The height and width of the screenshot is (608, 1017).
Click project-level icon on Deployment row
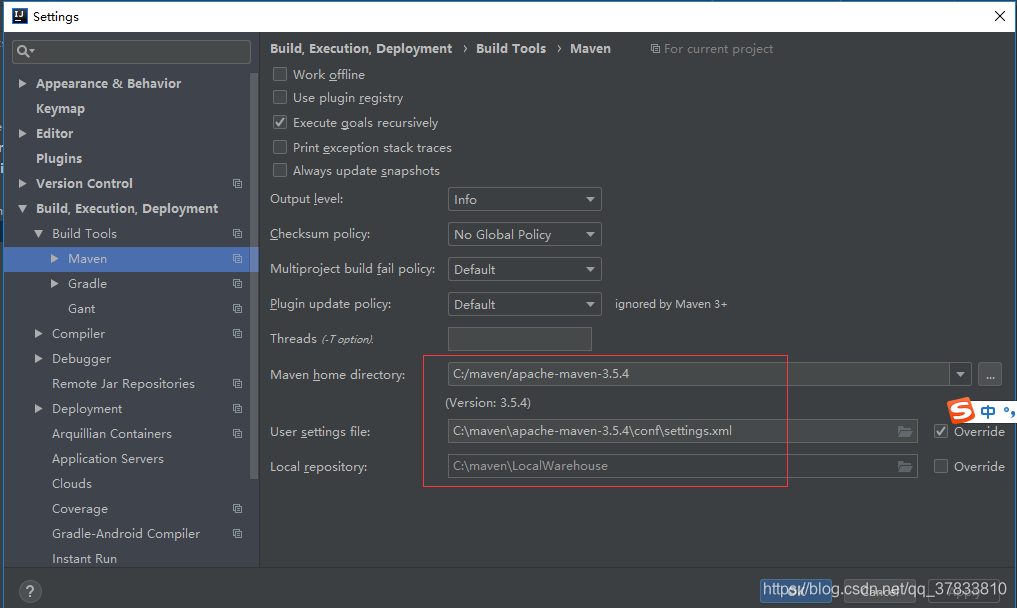(x=237, y=409)
